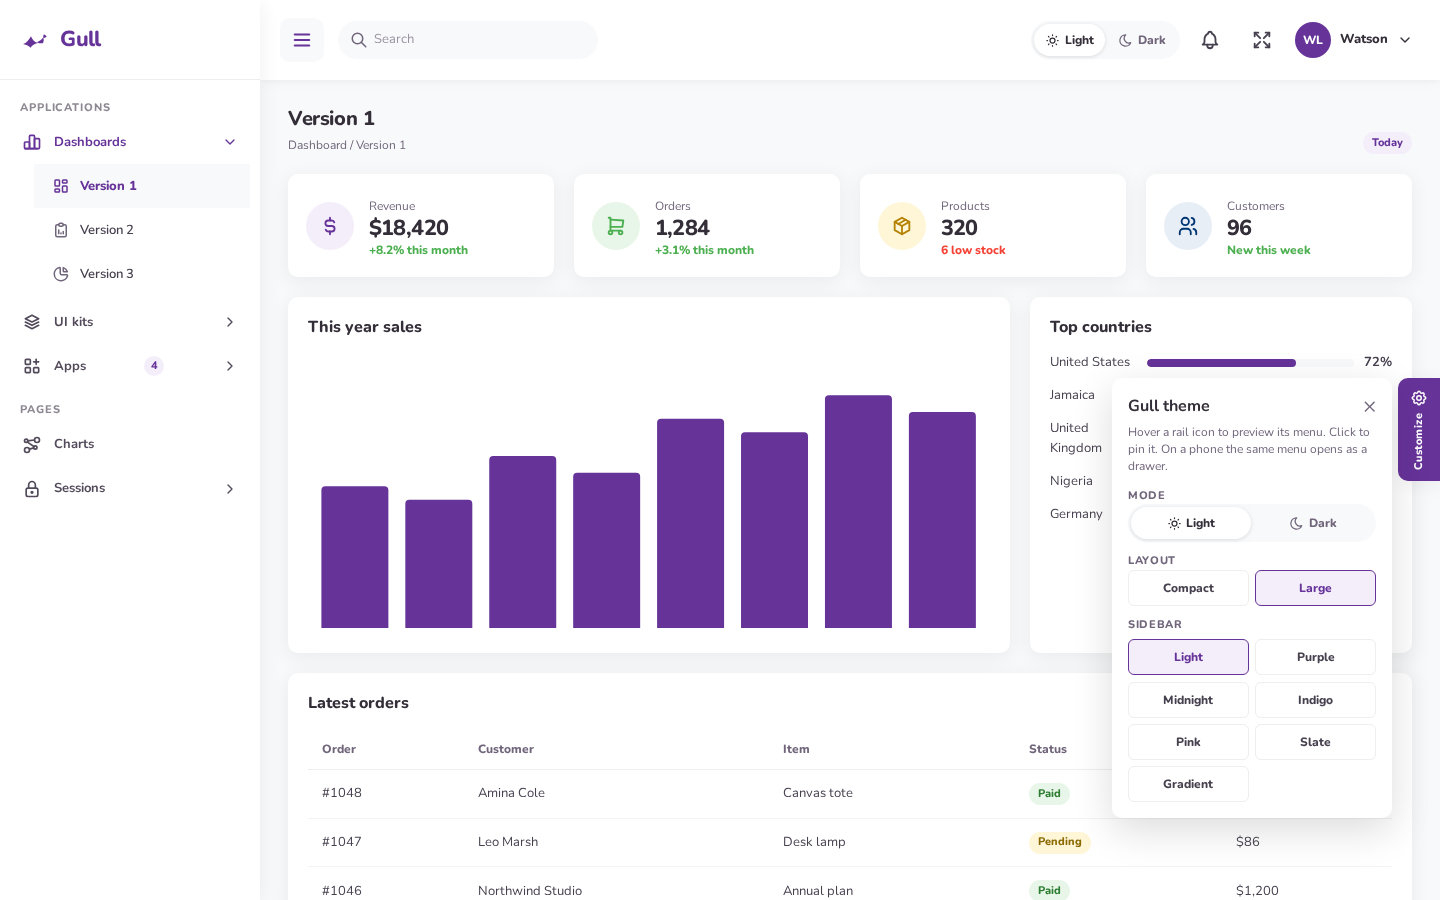Click the Gull logo icon
This screenshot has height=900, width=1440.
36,40
